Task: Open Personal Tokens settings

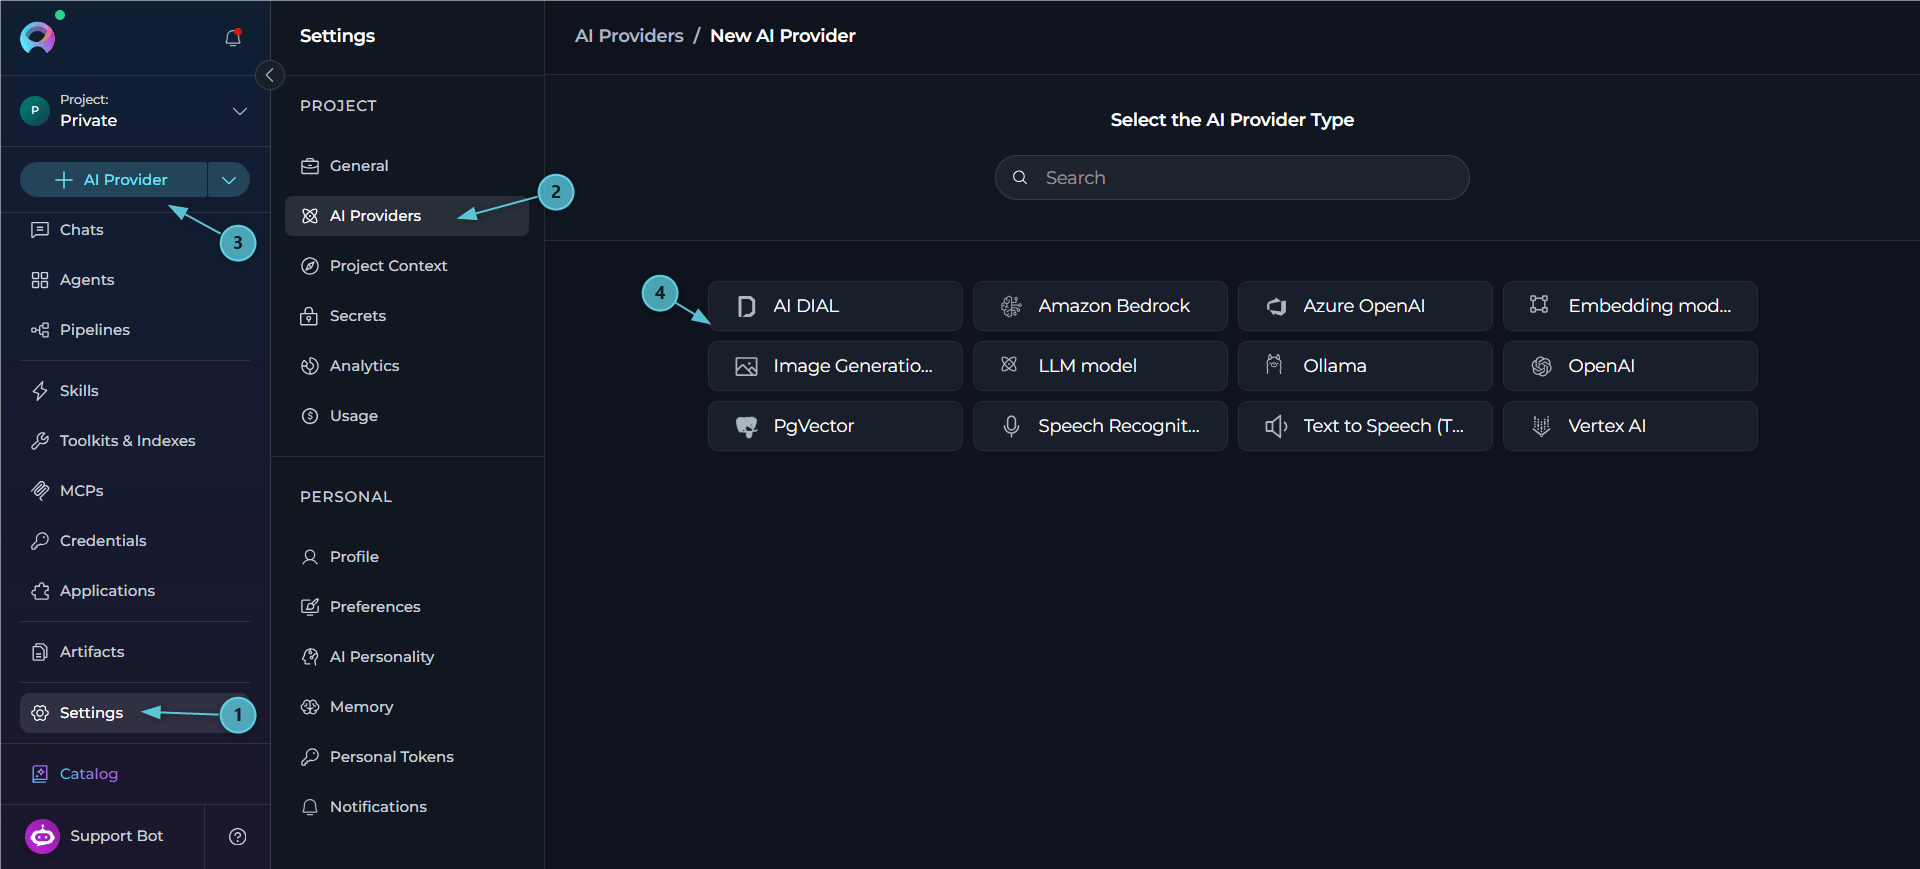Action: pyautogui.click(x=407, y=757)
